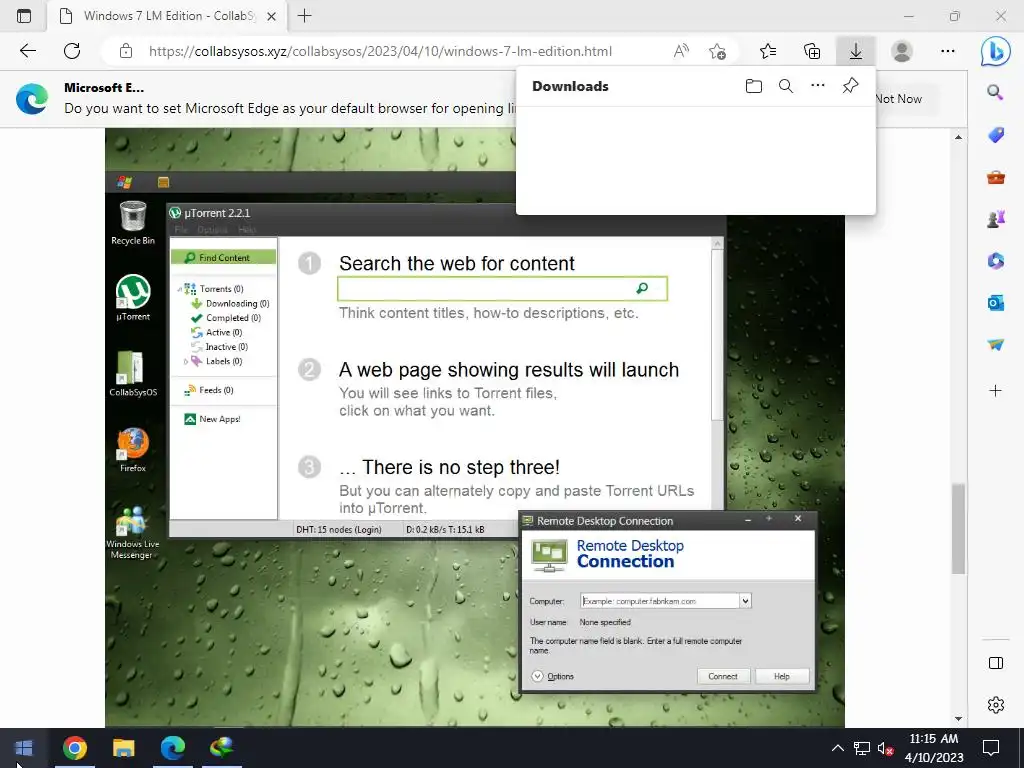Open the profile account menu
This screenshot has width=1024, height=768.
(902, 51)
